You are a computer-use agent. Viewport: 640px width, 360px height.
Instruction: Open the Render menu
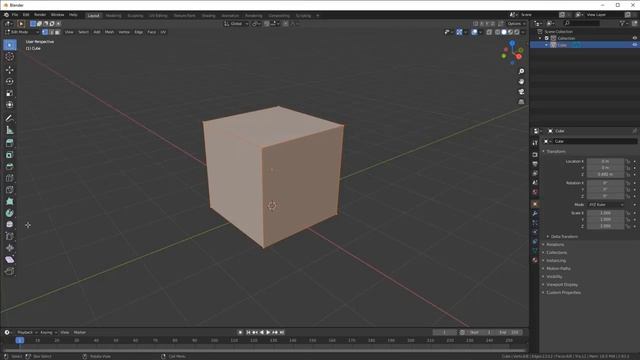coord(40,15)
